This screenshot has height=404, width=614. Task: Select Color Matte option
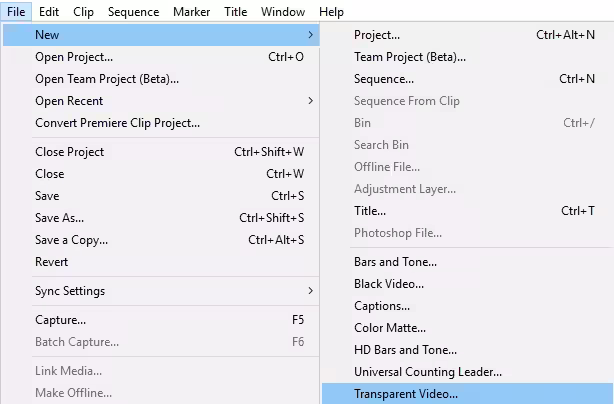coord(390,328)
